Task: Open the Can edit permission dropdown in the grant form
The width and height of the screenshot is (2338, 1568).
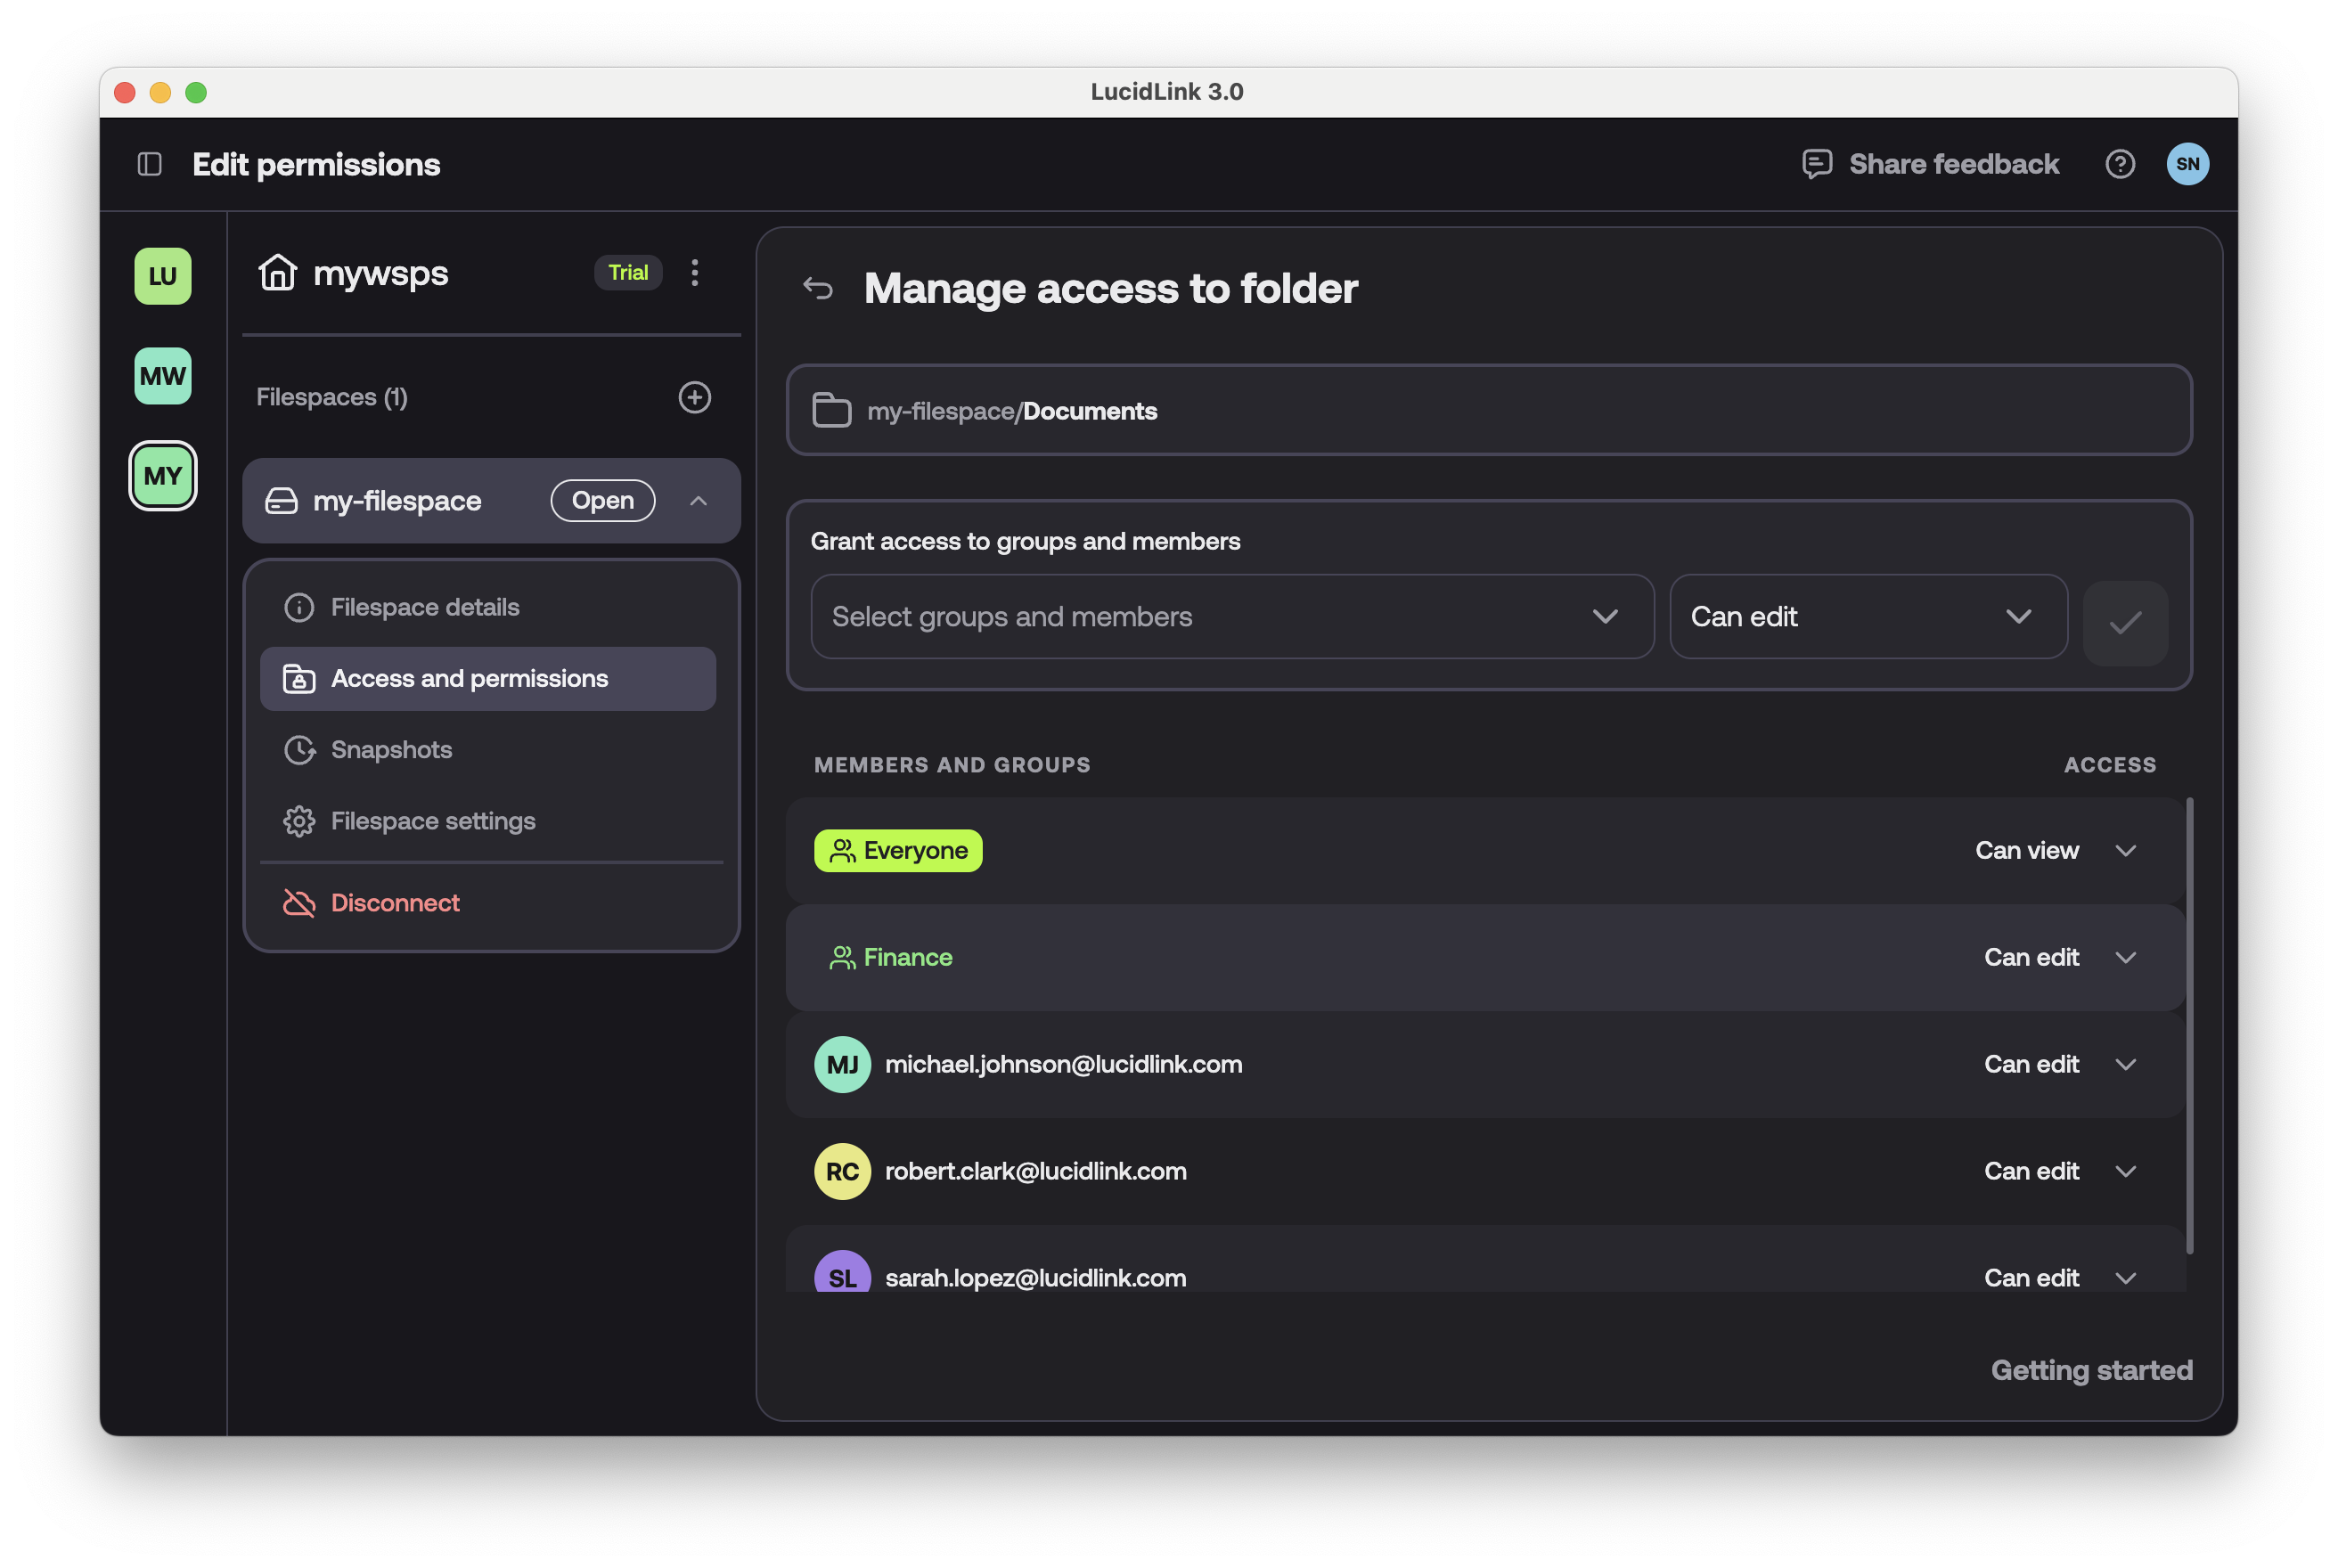Action: click(x=1868, y=617)
